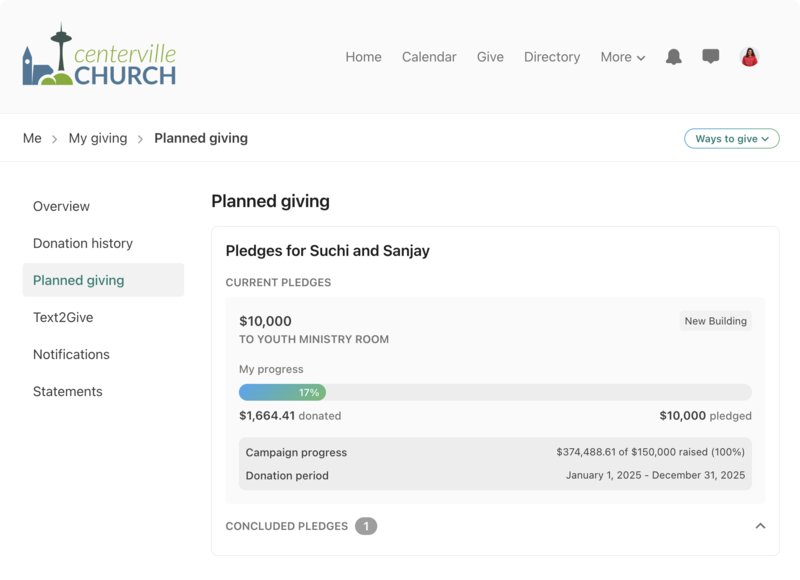This screenshot has width=800, height=580.
Task: Open the chat messages icon
Action: click(x=711, y=57)
